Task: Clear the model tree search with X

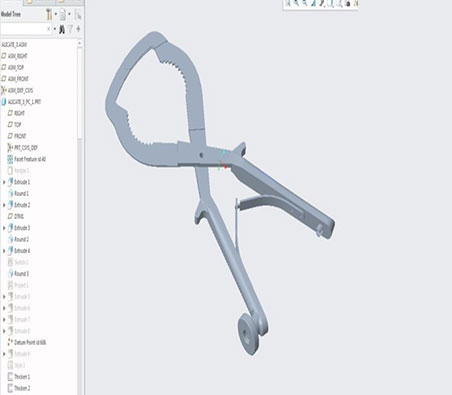Action: click(48, 29)
